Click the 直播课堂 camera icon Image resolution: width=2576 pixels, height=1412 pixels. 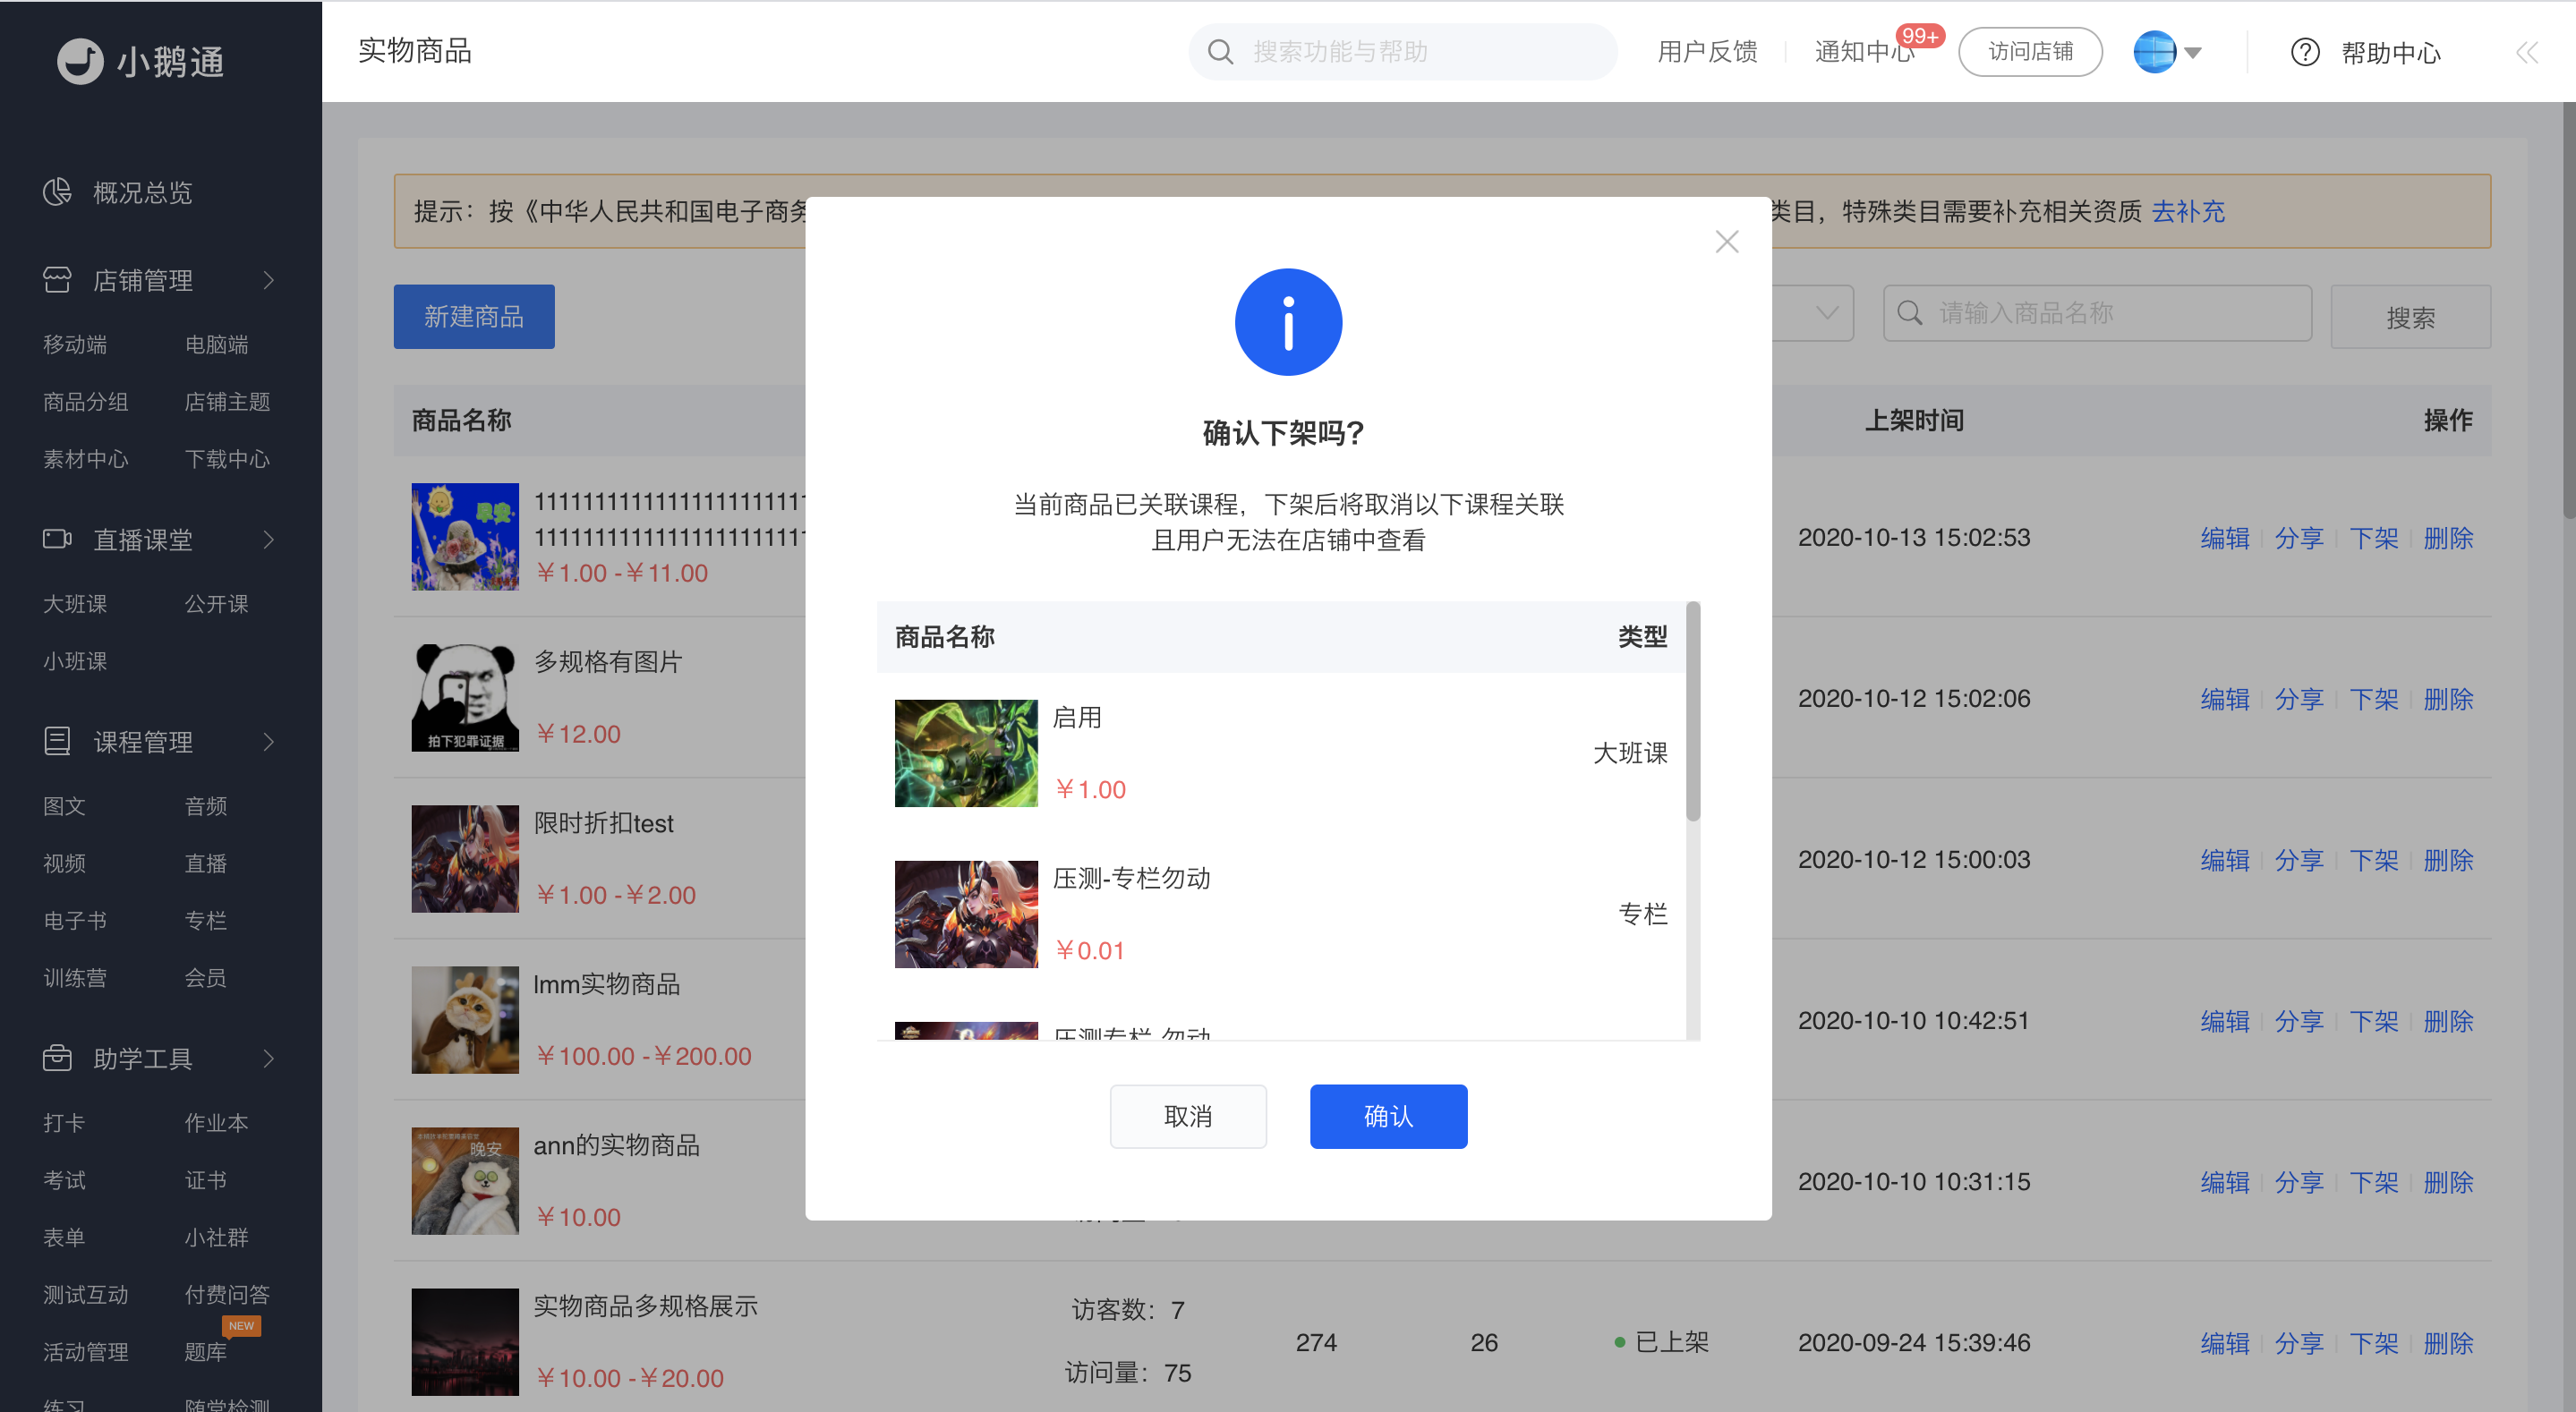coord(57,540)
